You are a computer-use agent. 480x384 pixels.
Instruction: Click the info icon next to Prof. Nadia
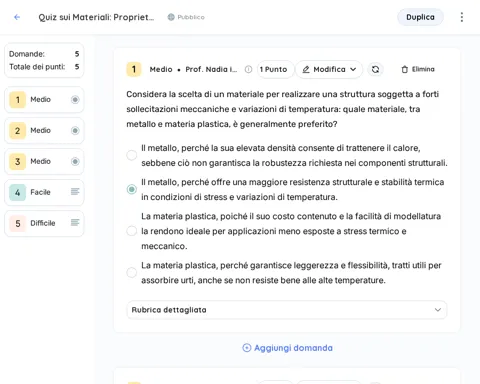click(x=248, y=69)
